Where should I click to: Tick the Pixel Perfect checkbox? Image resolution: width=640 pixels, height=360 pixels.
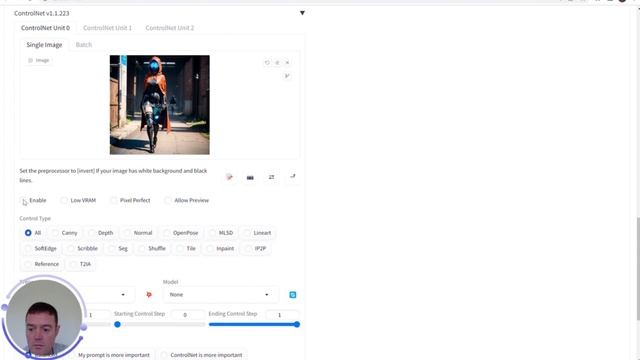point(113,200)
